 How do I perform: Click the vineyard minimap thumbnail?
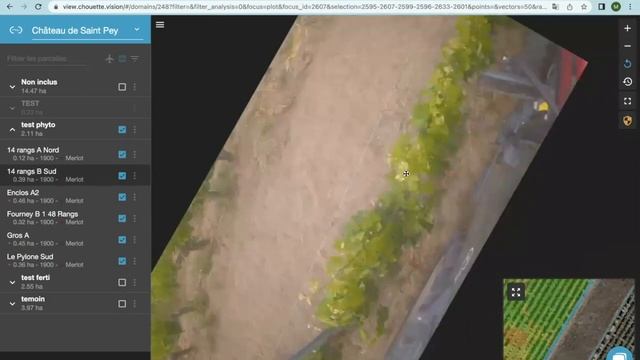(569, 319)
